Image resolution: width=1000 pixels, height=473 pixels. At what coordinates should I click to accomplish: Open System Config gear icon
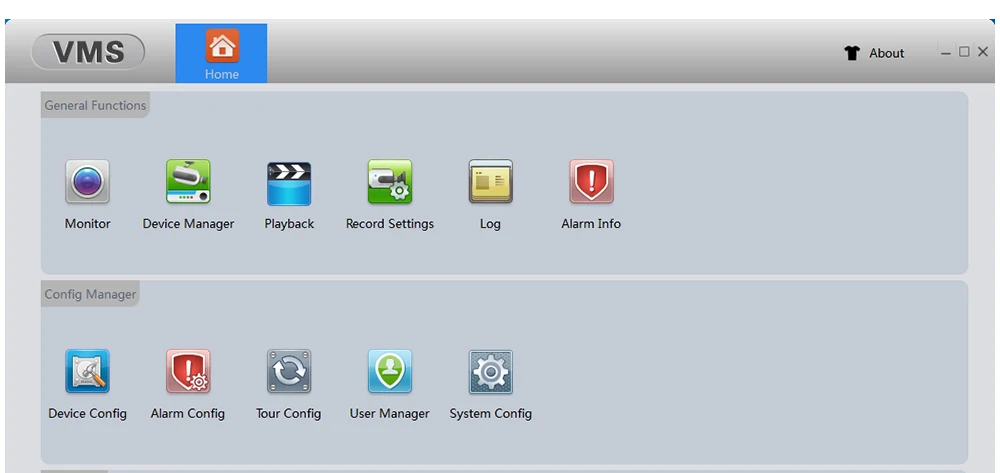pos(490,372)
